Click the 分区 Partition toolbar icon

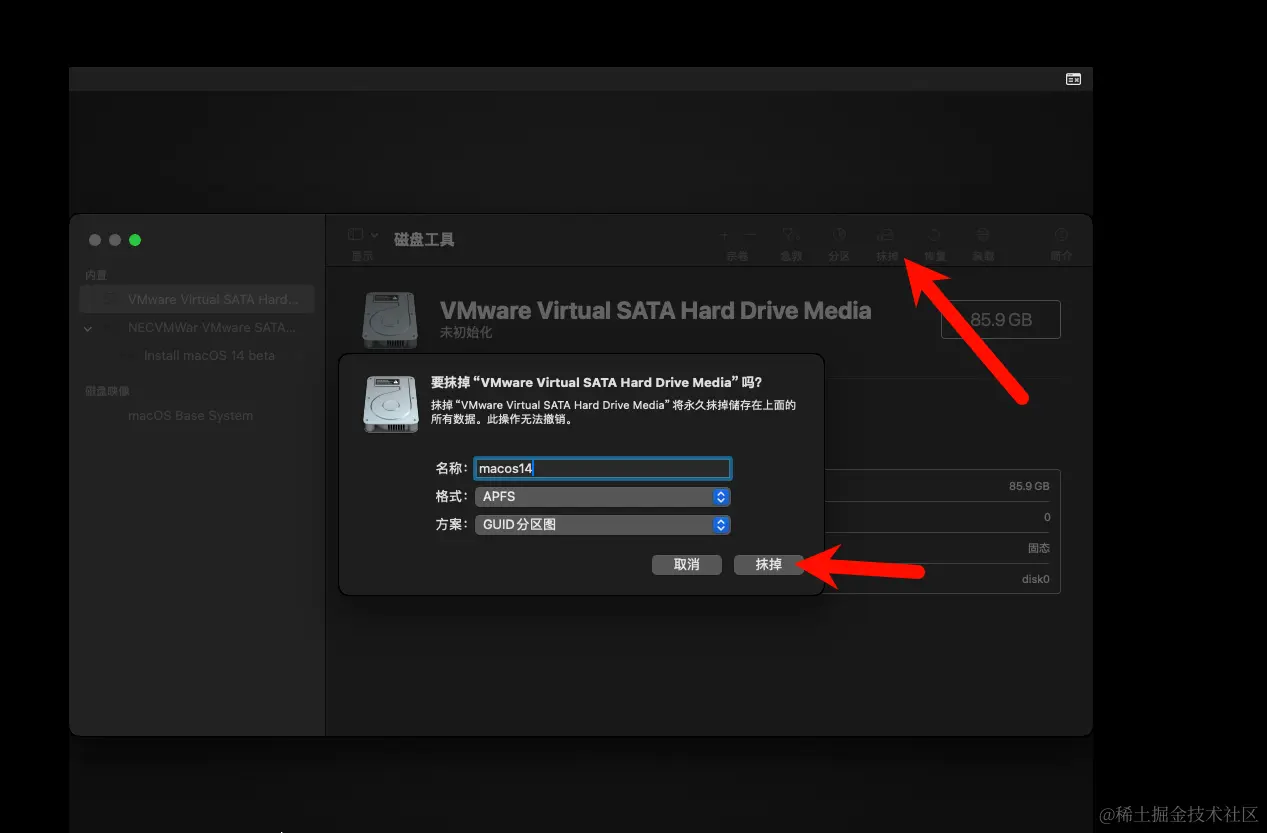point(839,235)
